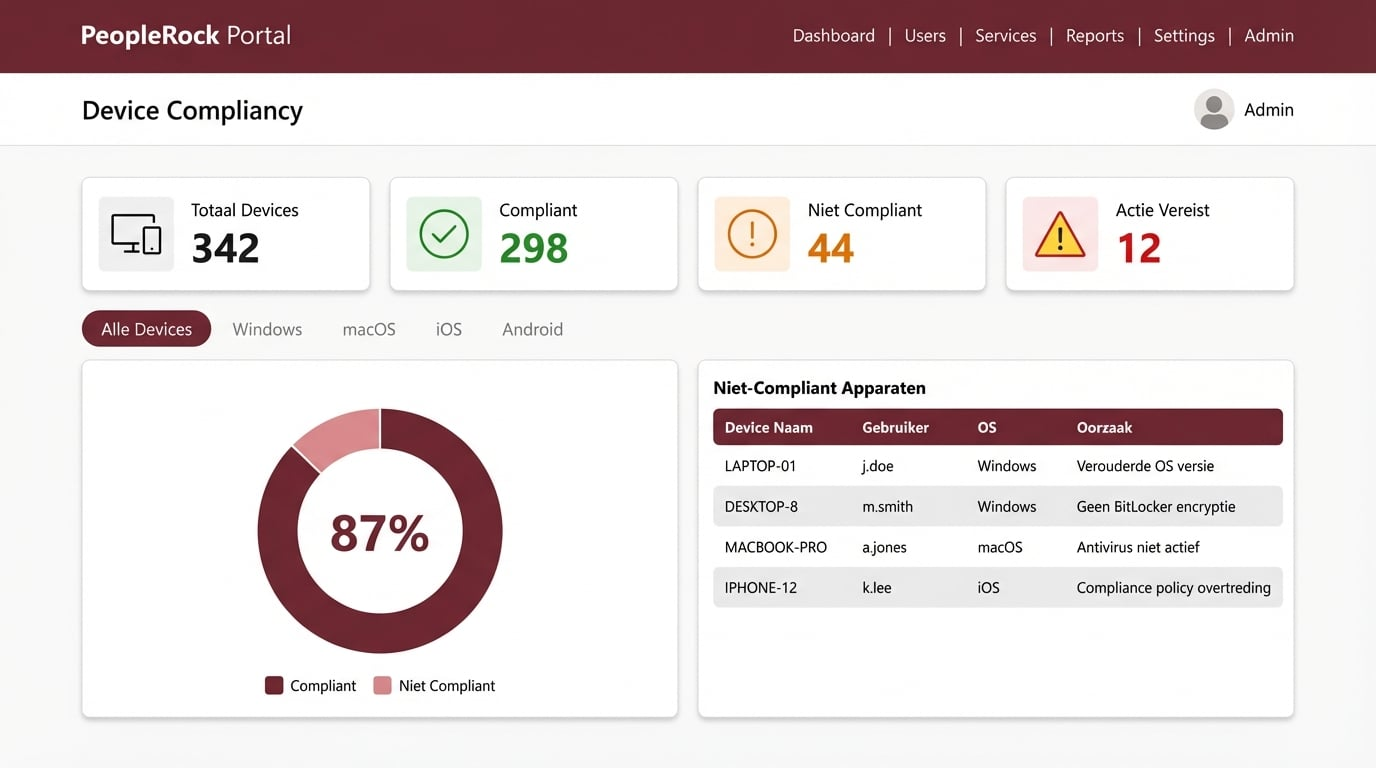1376x768 pixels.
Task: Select the Alle Devices filter toggle
Action: click(146, 328)
